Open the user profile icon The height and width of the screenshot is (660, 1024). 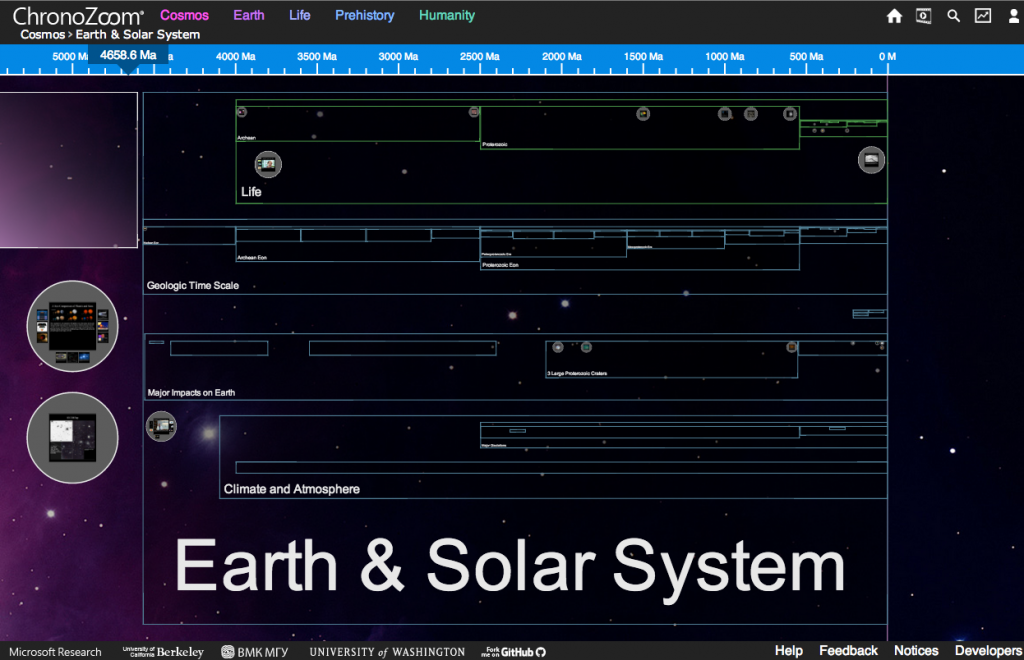(1014, 16)
